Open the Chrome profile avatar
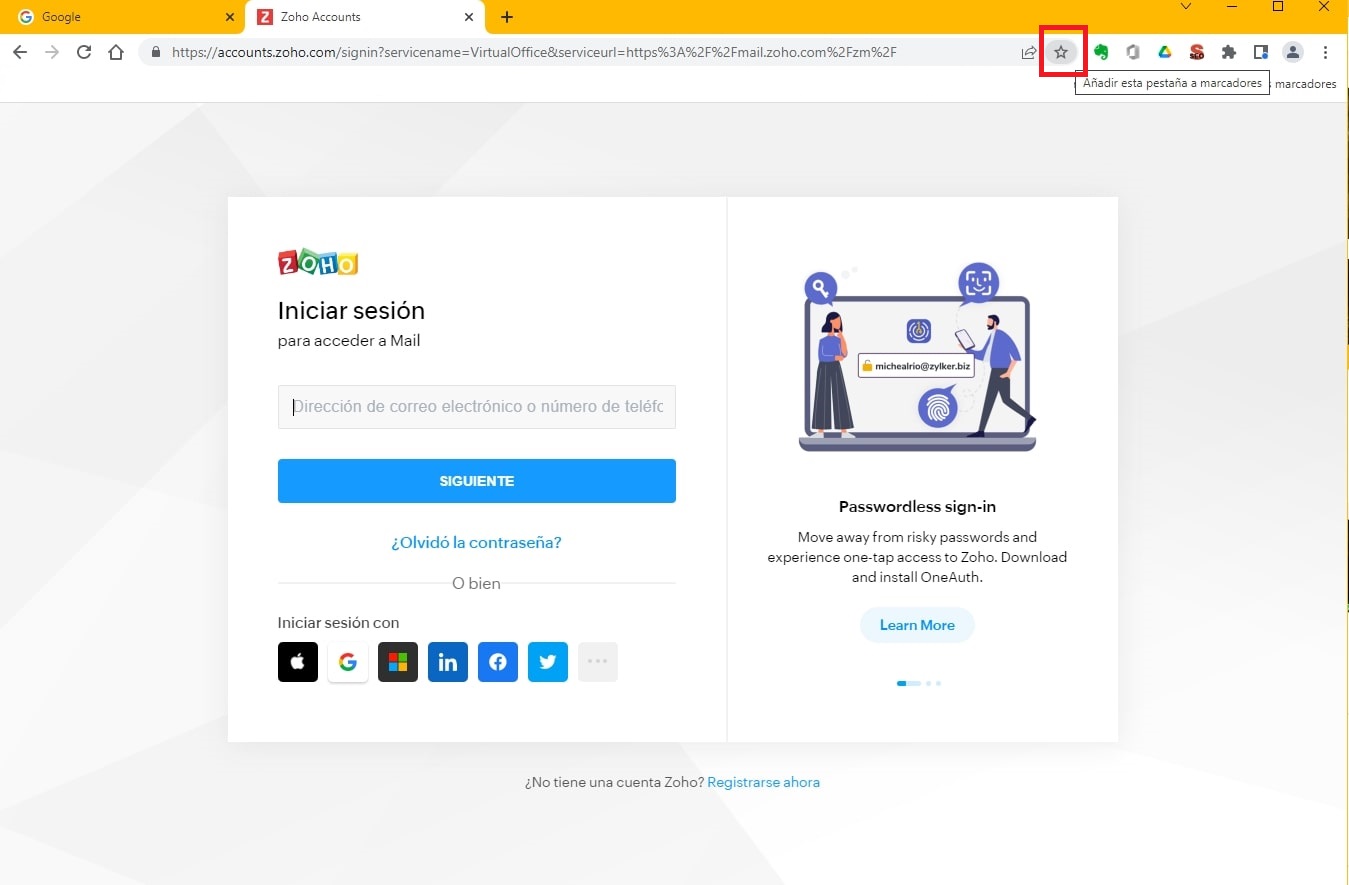Image resolution: width=1349 pixels, height=885 pixels. pyautogui.click(x=1293, y=52)
